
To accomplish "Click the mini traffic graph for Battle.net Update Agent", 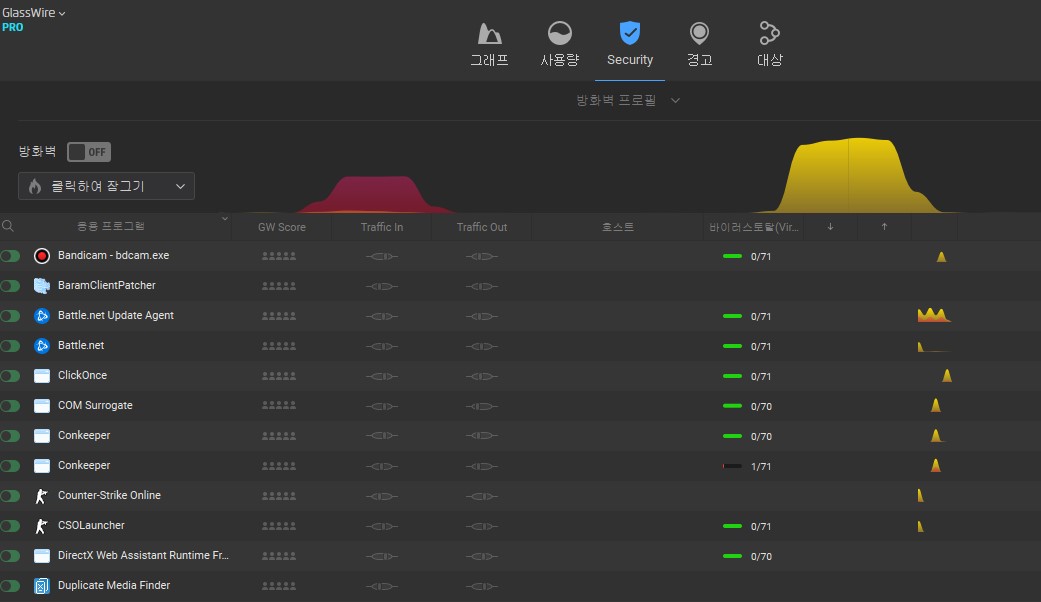I will point(933,315).
